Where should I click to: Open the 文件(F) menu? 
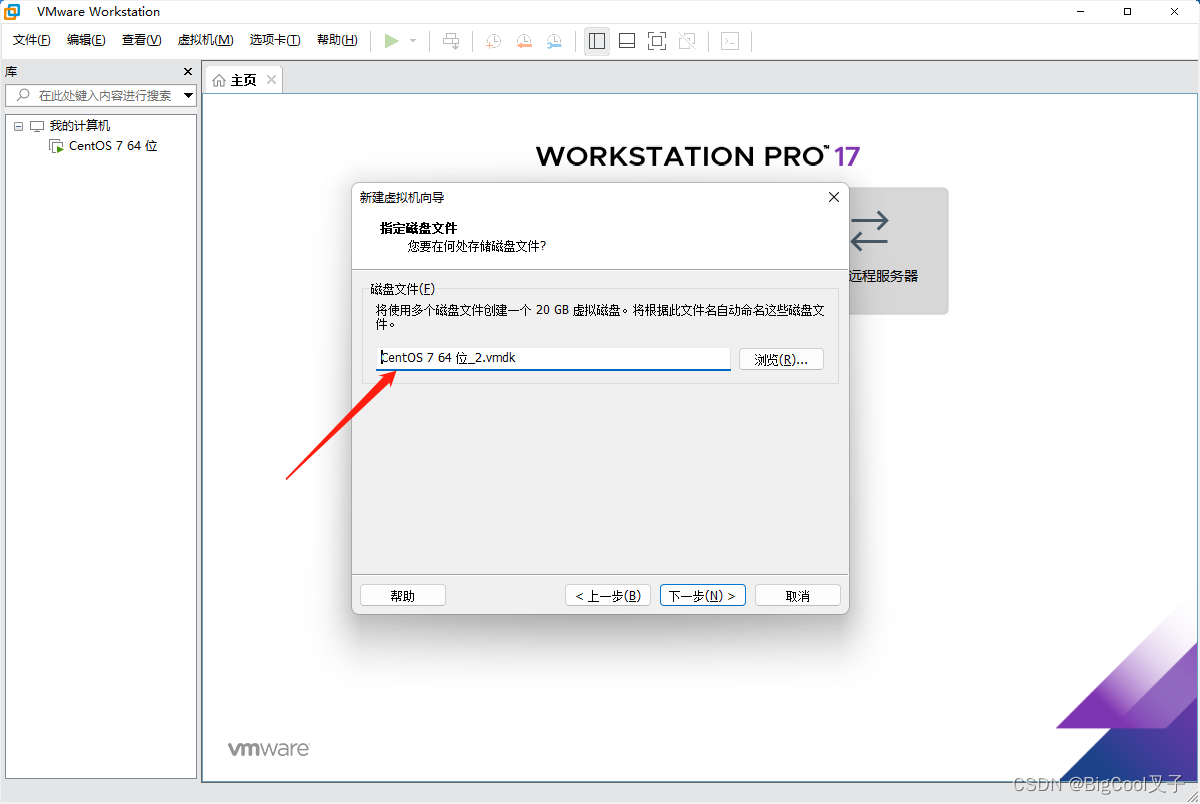point(32,40)
